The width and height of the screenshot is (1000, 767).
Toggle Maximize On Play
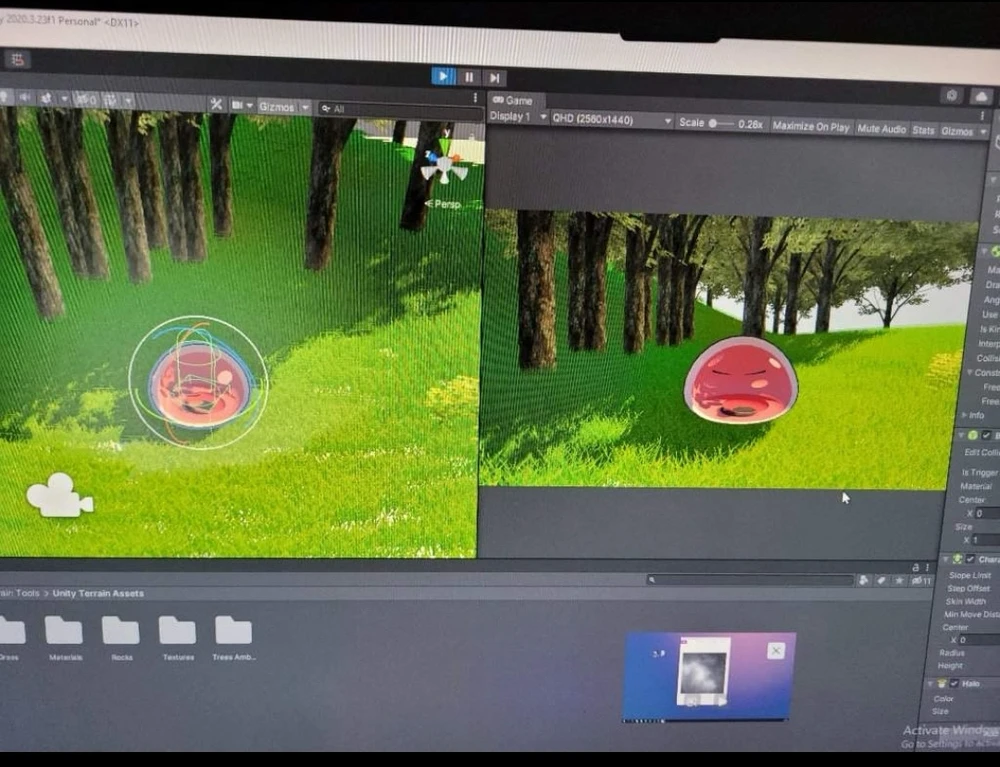tap(811, 127)
